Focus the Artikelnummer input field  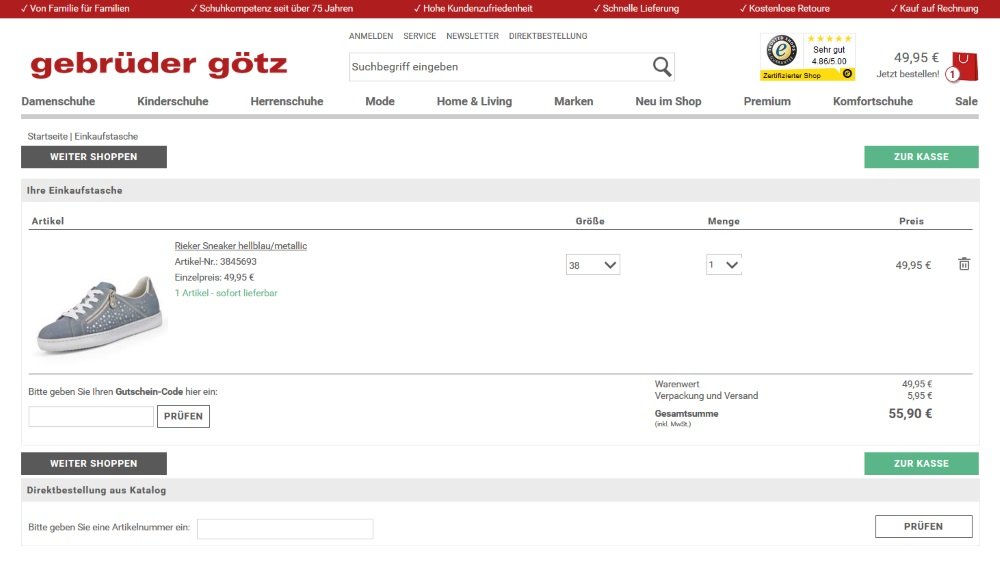(285, 528)
